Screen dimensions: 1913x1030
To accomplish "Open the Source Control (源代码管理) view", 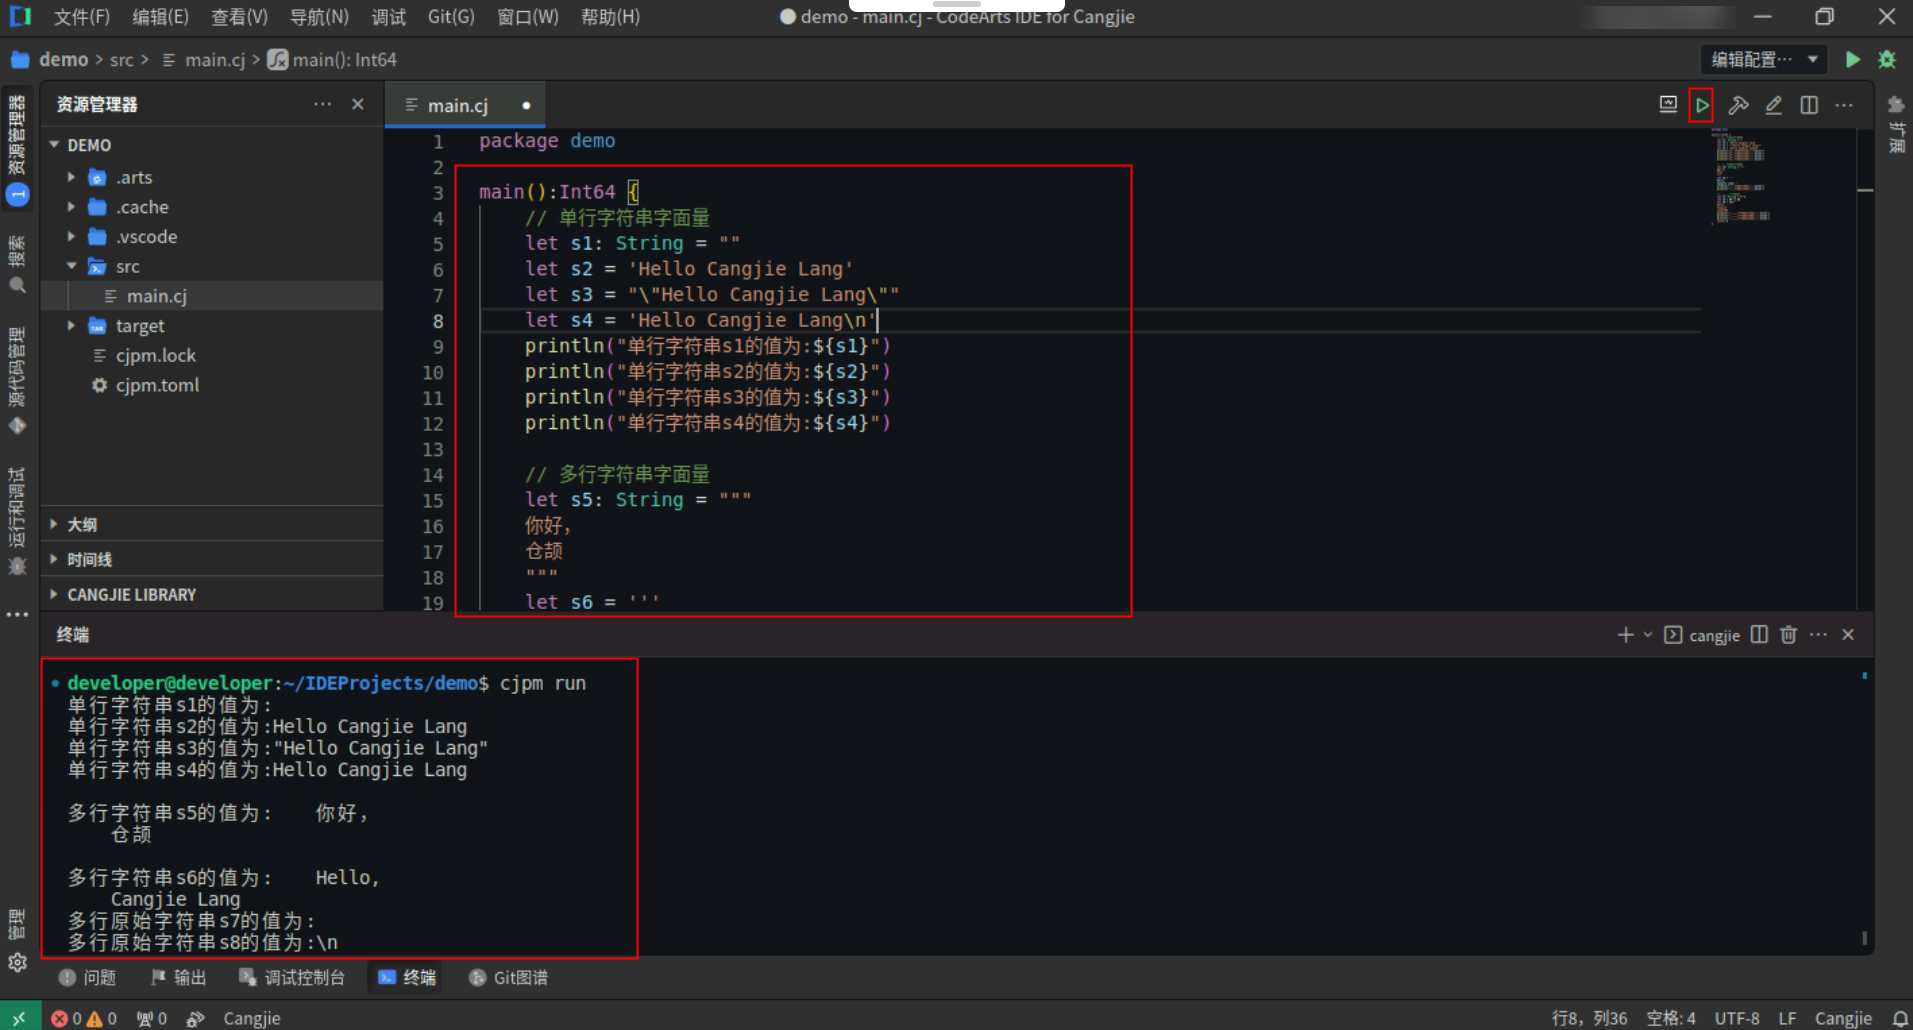I will click(17, 379).
